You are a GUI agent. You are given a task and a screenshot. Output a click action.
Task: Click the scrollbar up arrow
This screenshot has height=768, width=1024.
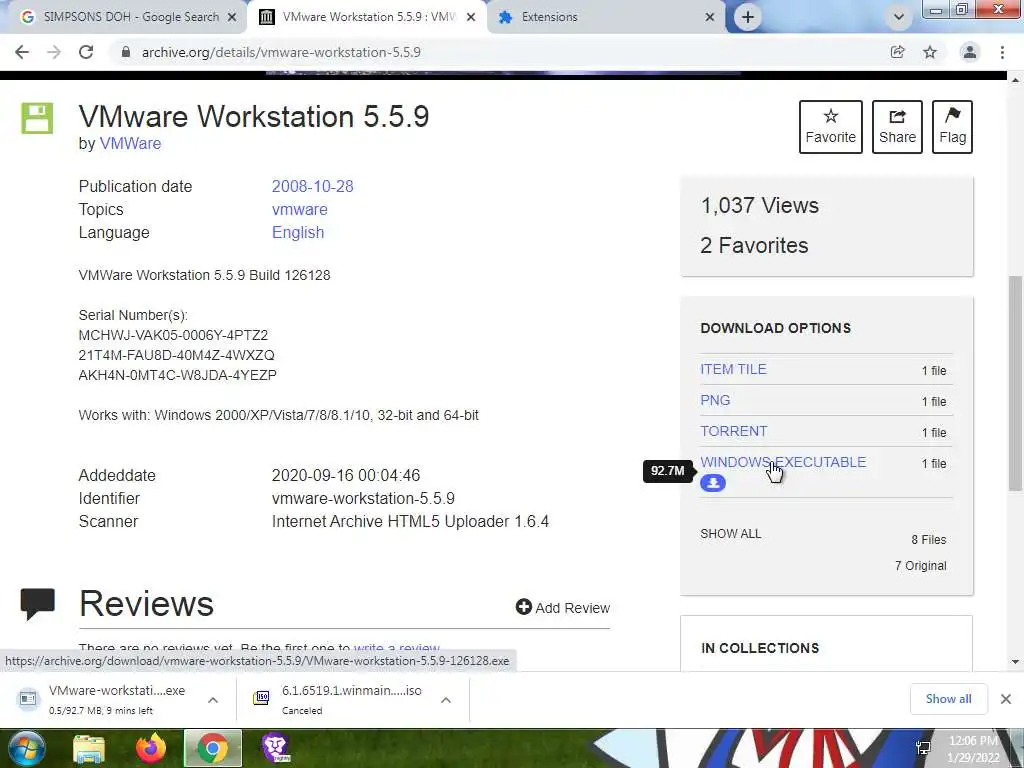coord(1015,80)
